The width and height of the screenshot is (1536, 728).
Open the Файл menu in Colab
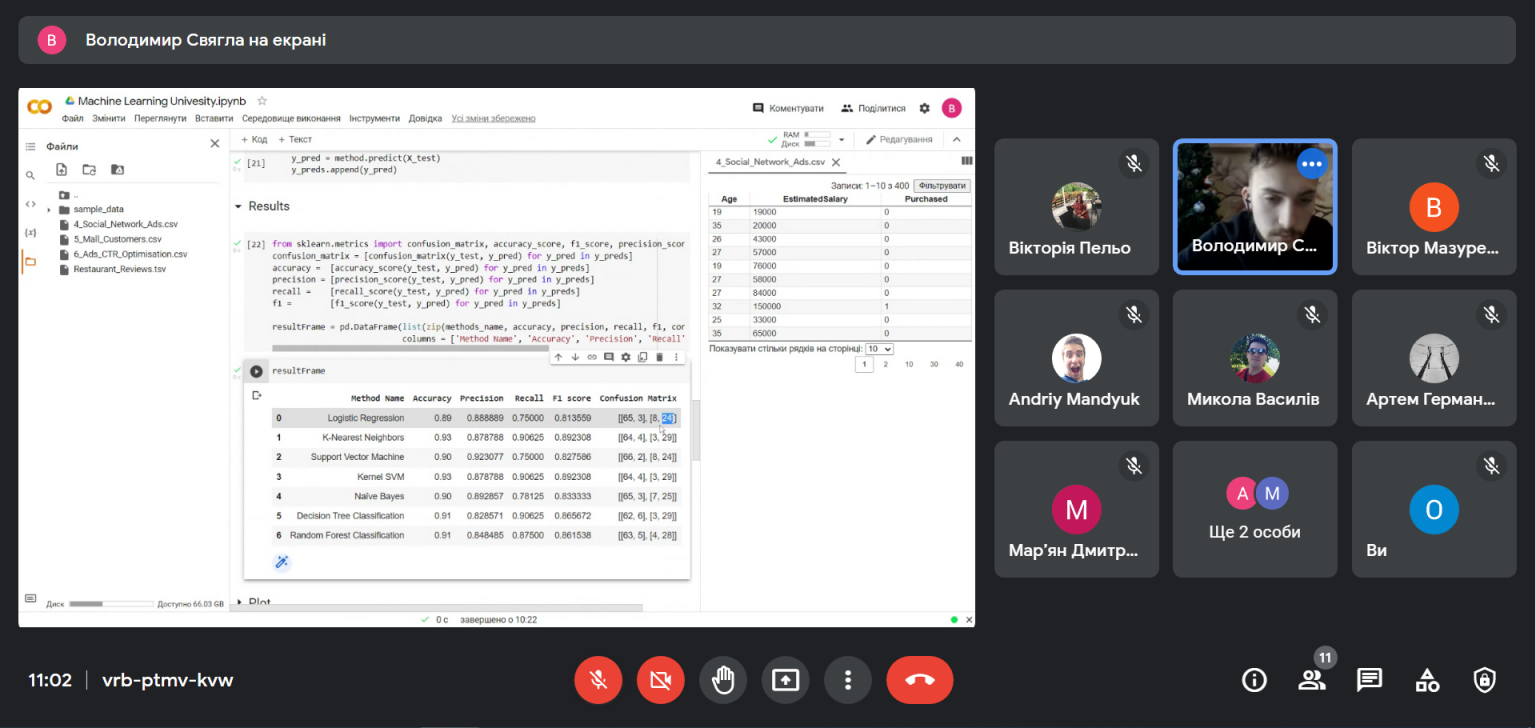point(72,118)
